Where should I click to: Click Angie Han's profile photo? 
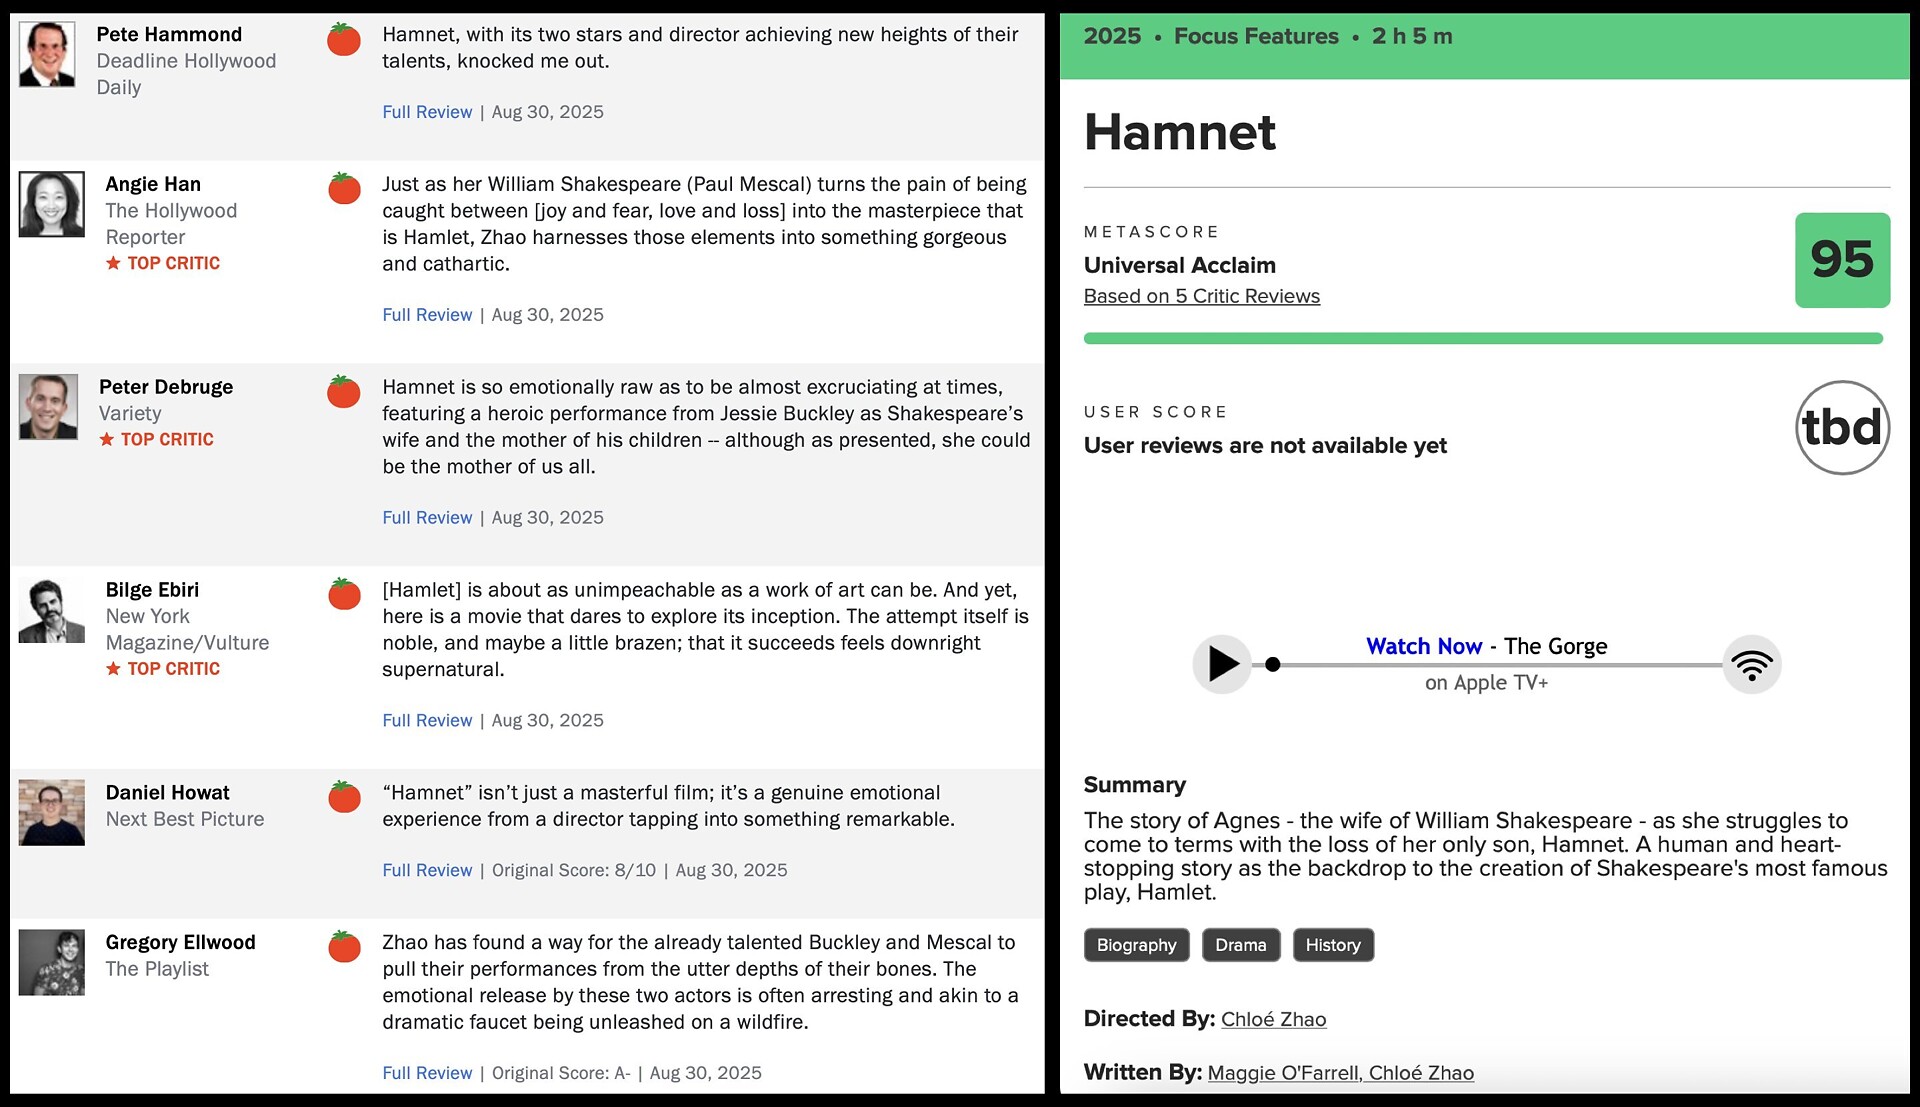point(51,204)
